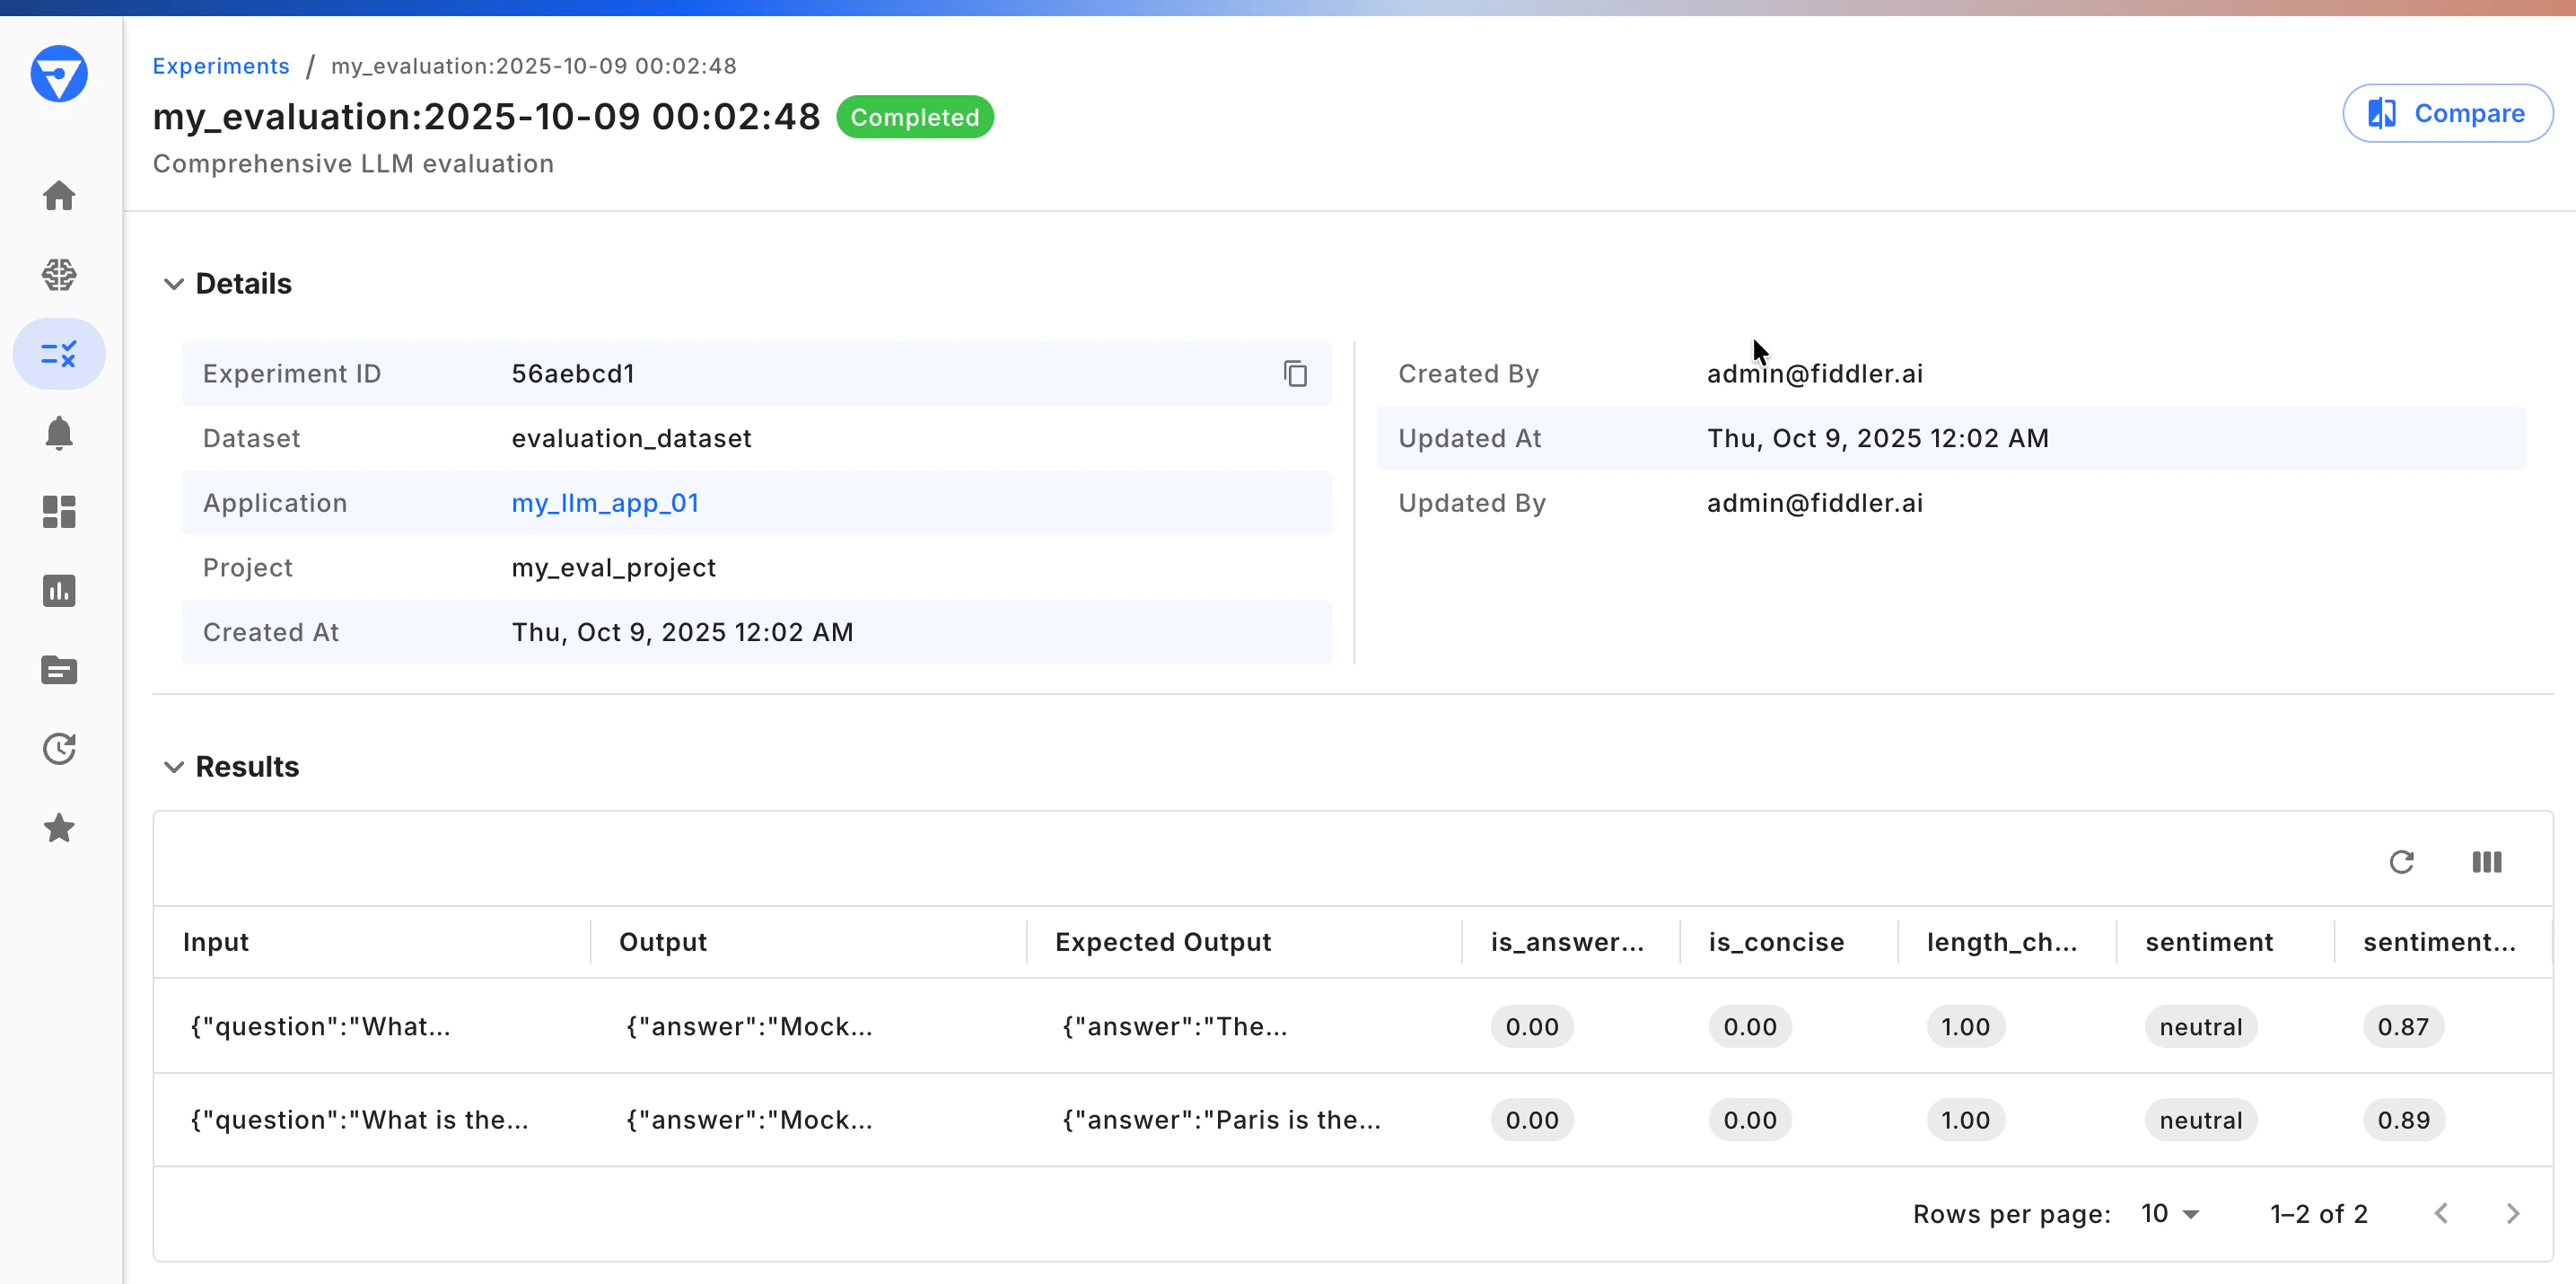Screen dimensions: 2576x1284
Task: Click the 0.87 sentiment score chip
Action: click(x=2403, y=1027)
